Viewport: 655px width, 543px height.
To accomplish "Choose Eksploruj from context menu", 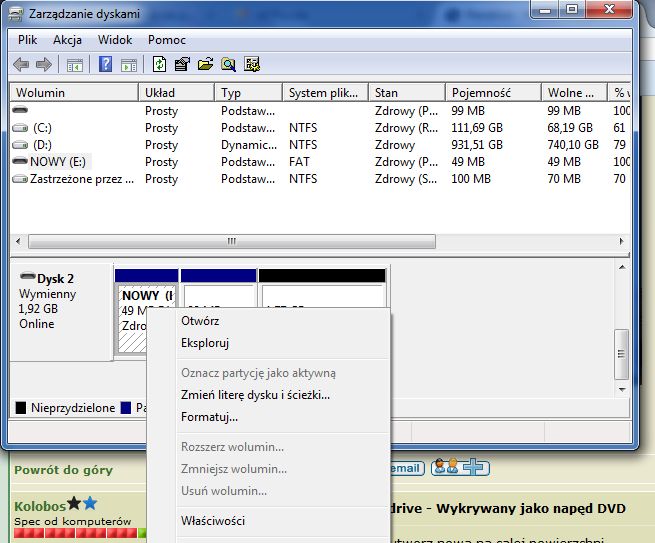I will [269, 343].
